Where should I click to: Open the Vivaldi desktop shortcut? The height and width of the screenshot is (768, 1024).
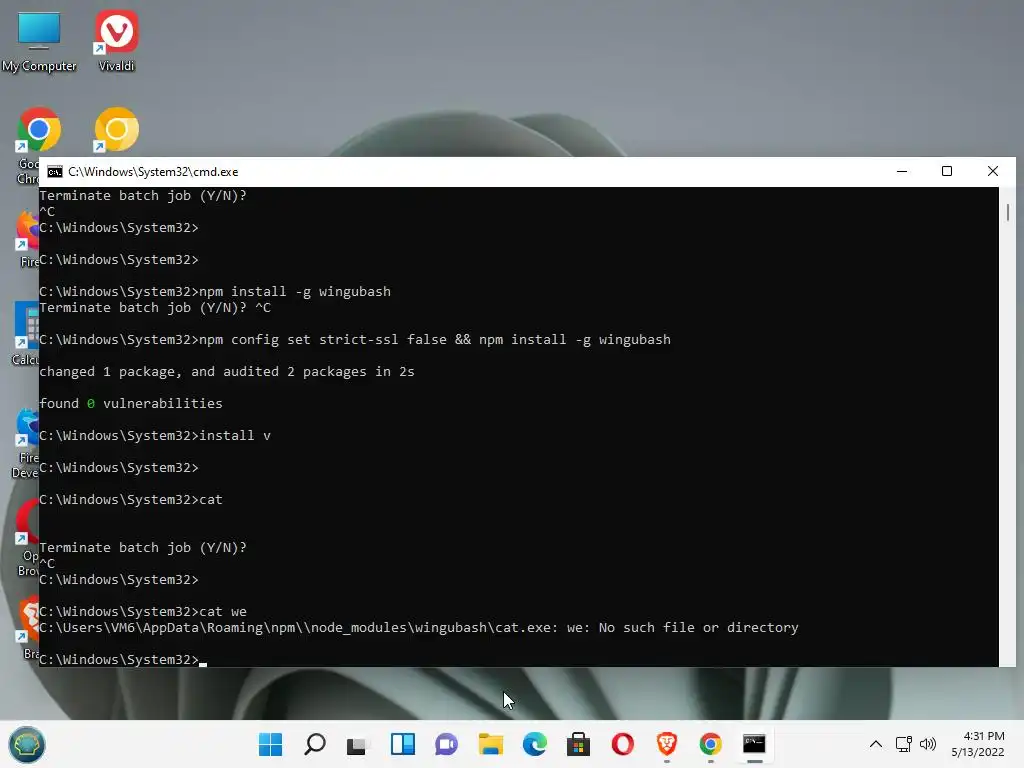pos(116,40)
